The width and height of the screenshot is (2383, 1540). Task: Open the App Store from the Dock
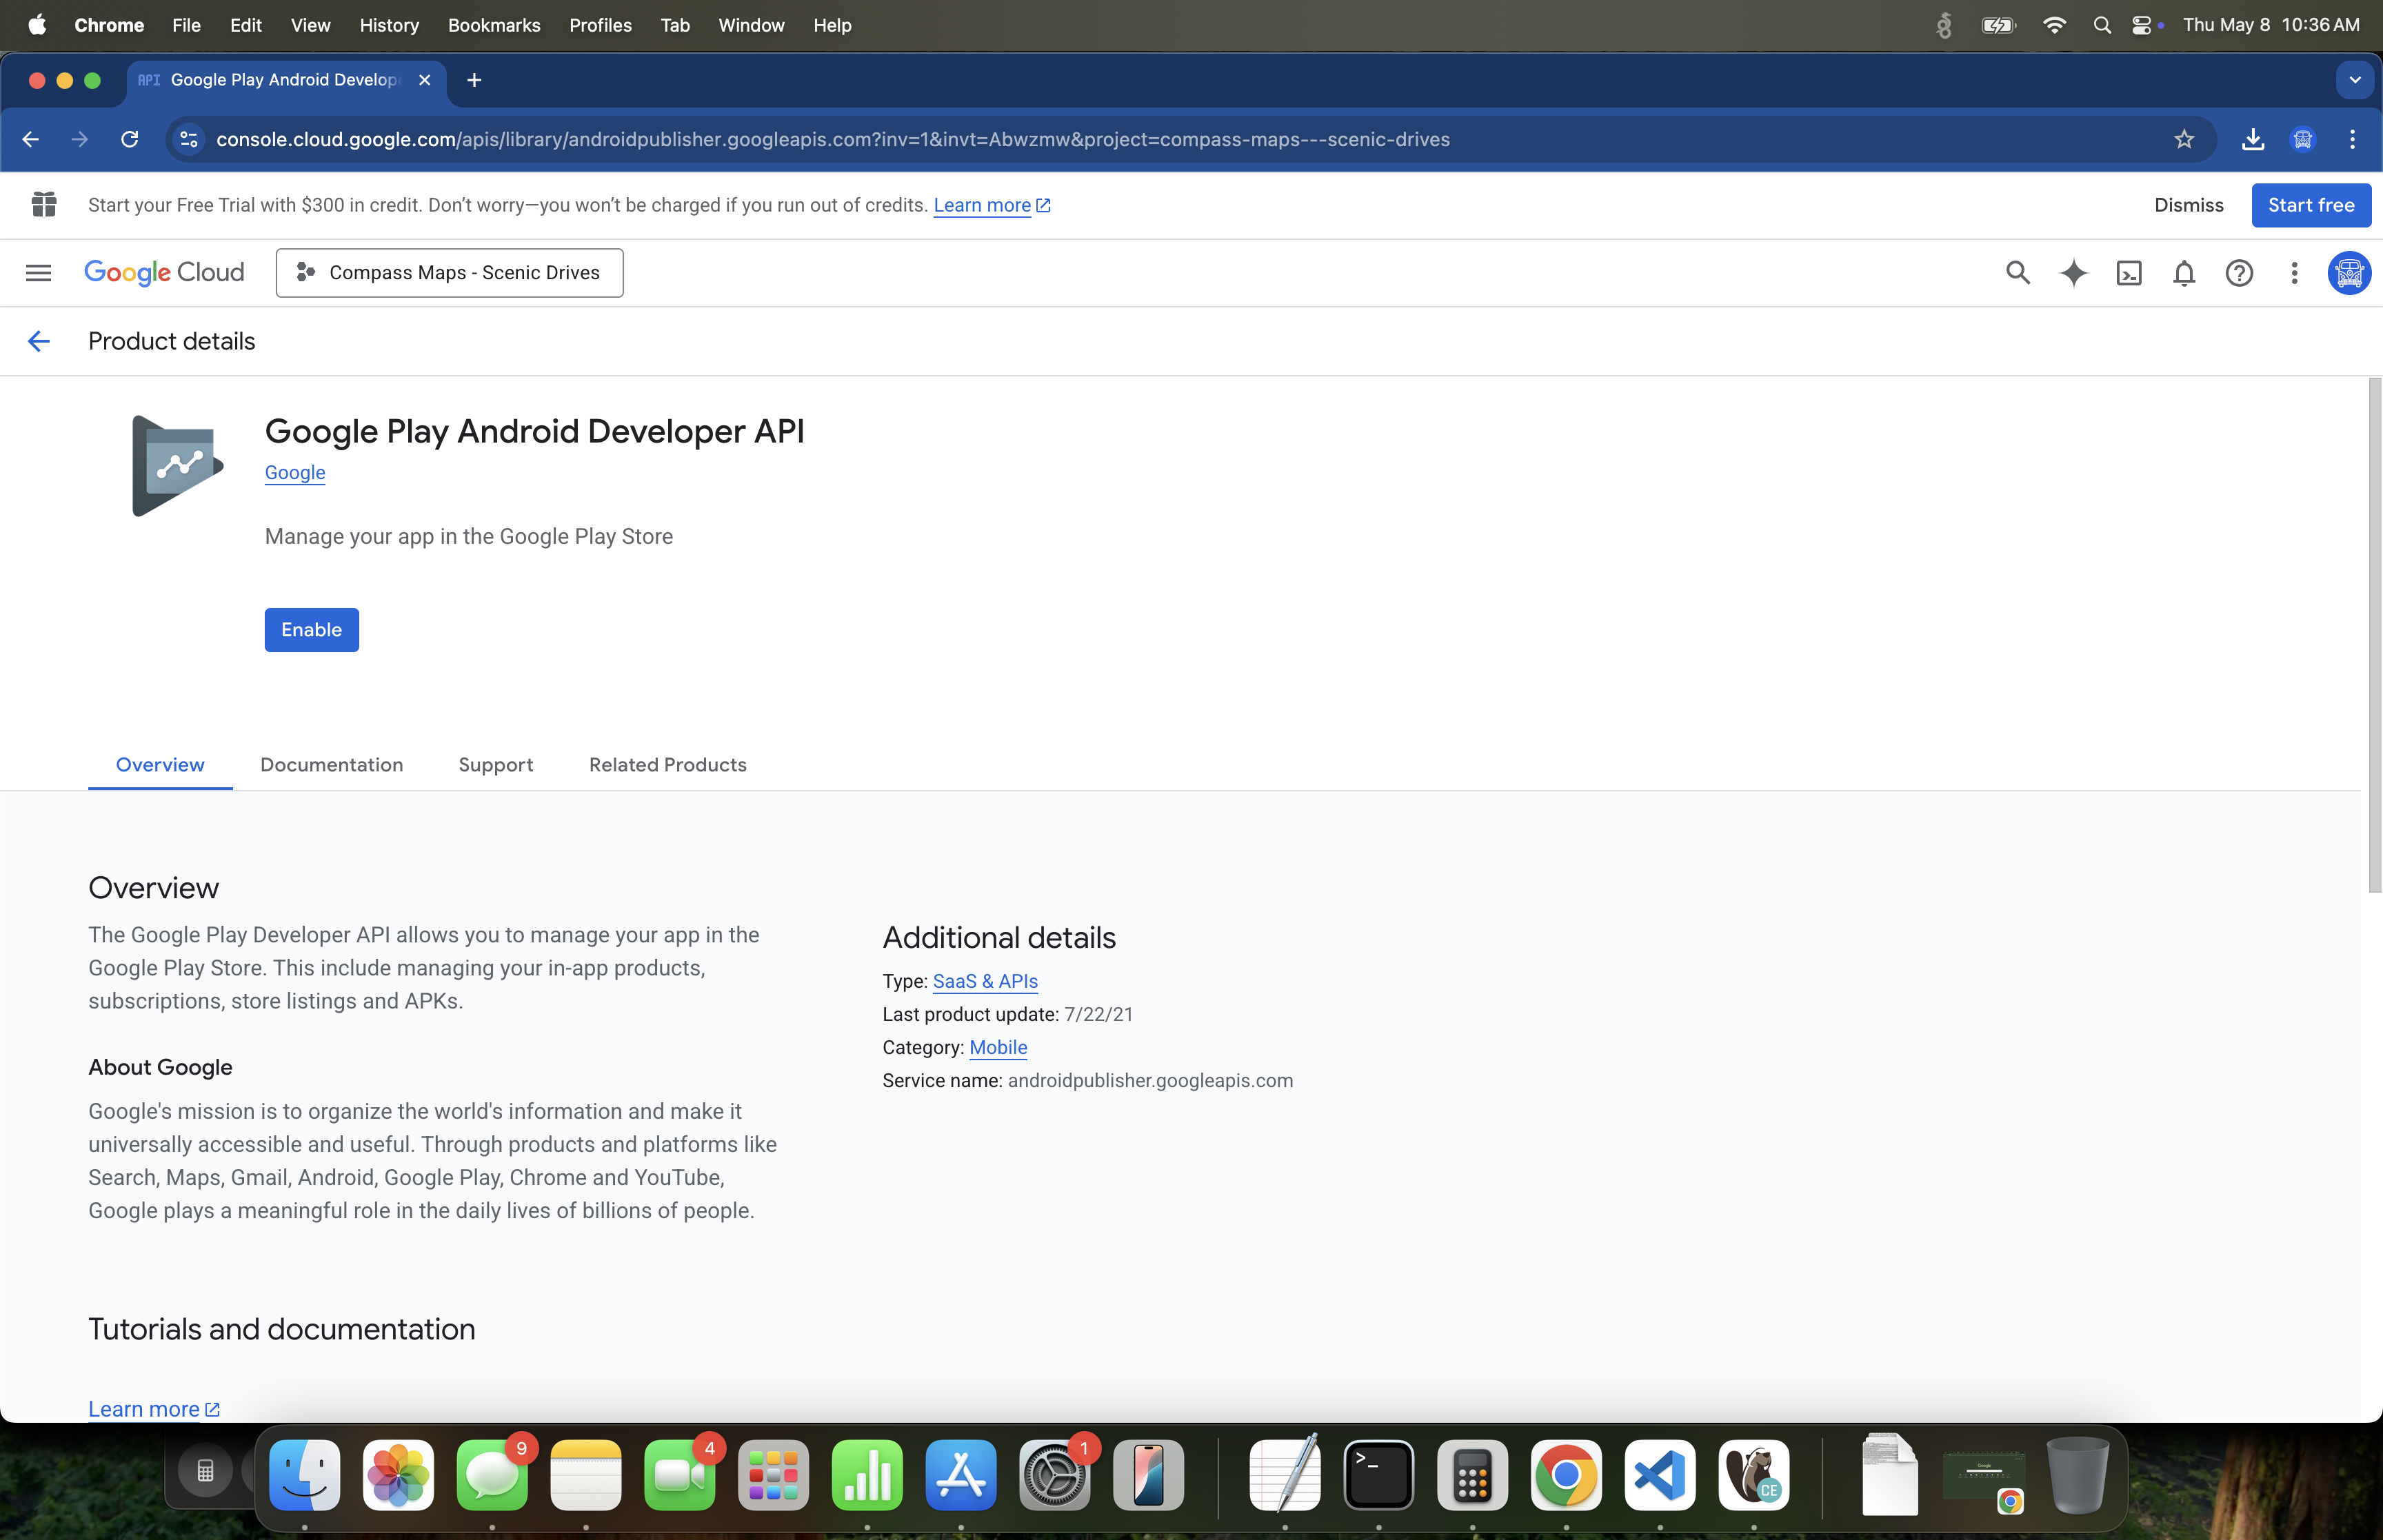click(961, 1475)
